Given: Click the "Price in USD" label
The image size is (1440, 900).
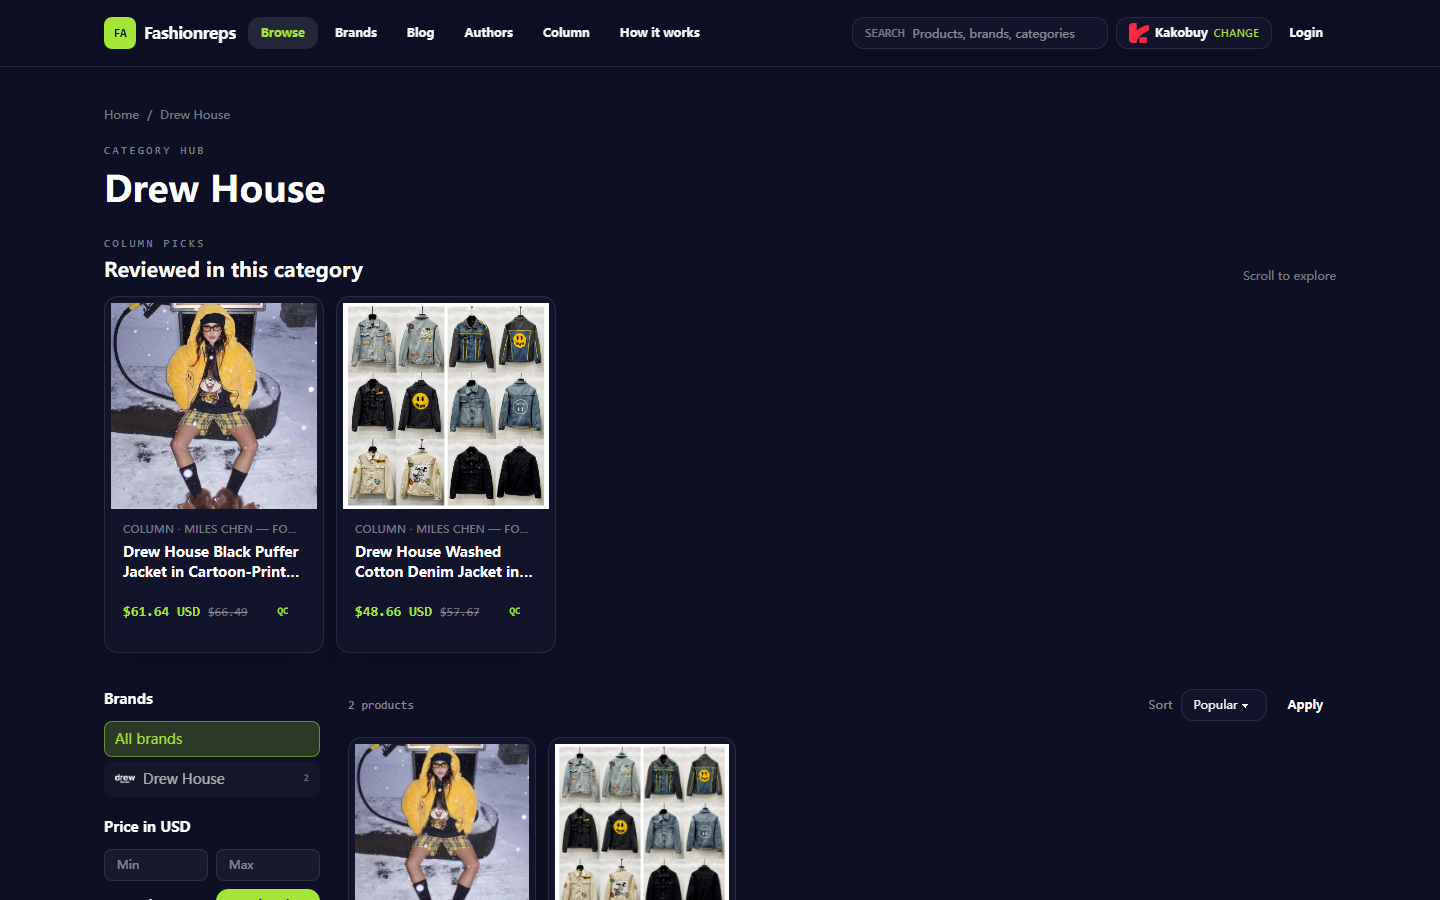Looking at the screenshot, I should tap(147, 827).
